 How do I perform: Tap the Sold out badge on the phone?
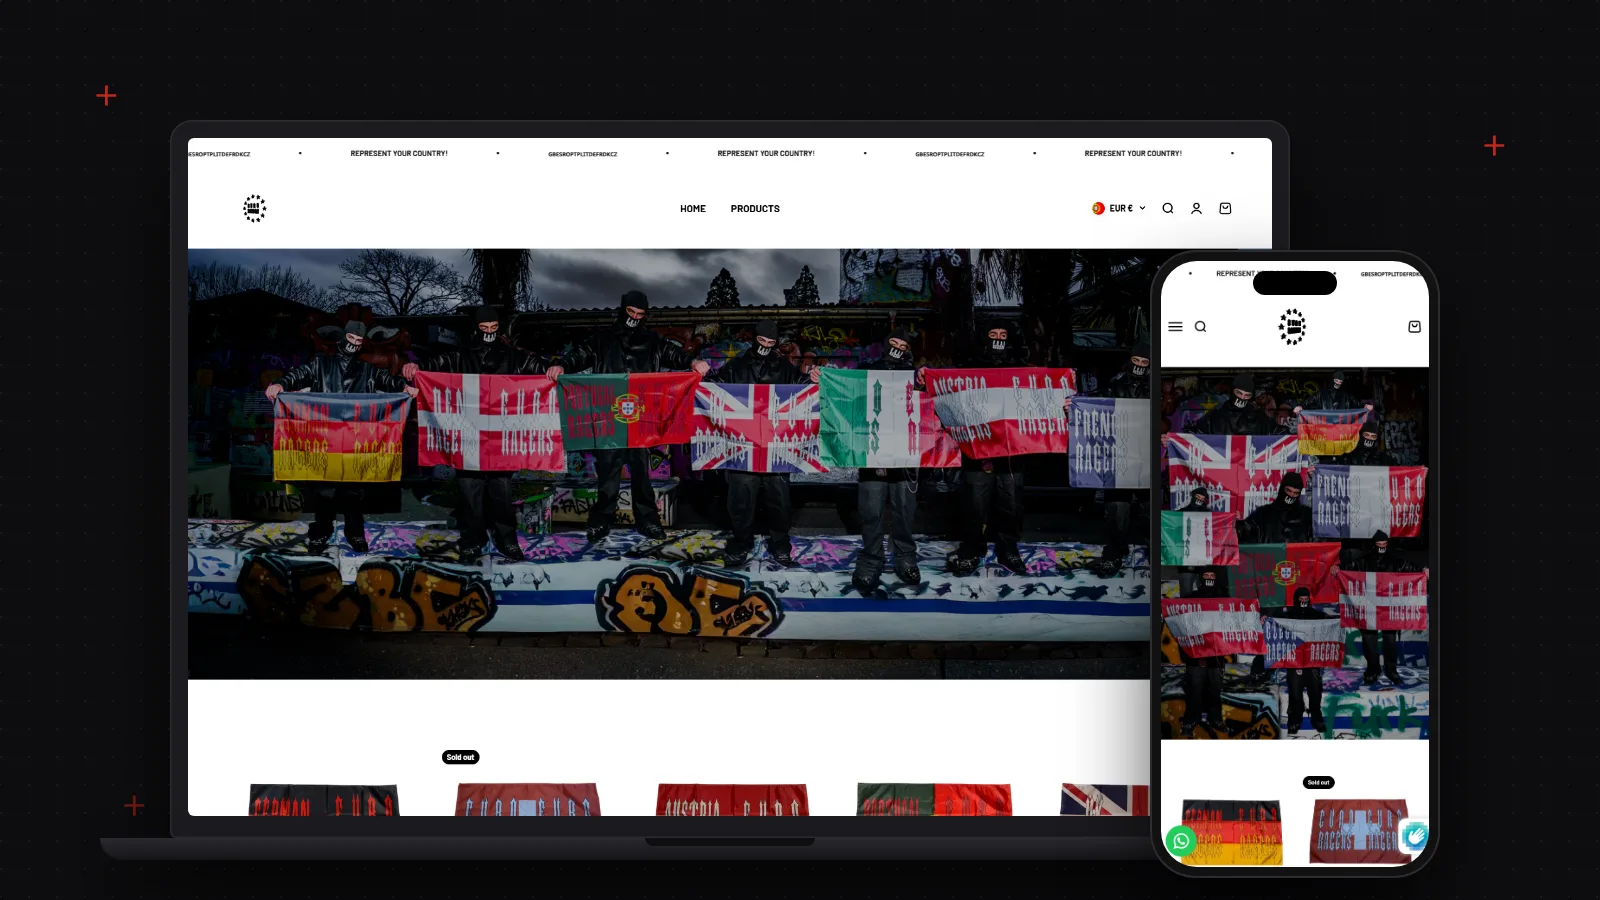[x=1319, y=782]
